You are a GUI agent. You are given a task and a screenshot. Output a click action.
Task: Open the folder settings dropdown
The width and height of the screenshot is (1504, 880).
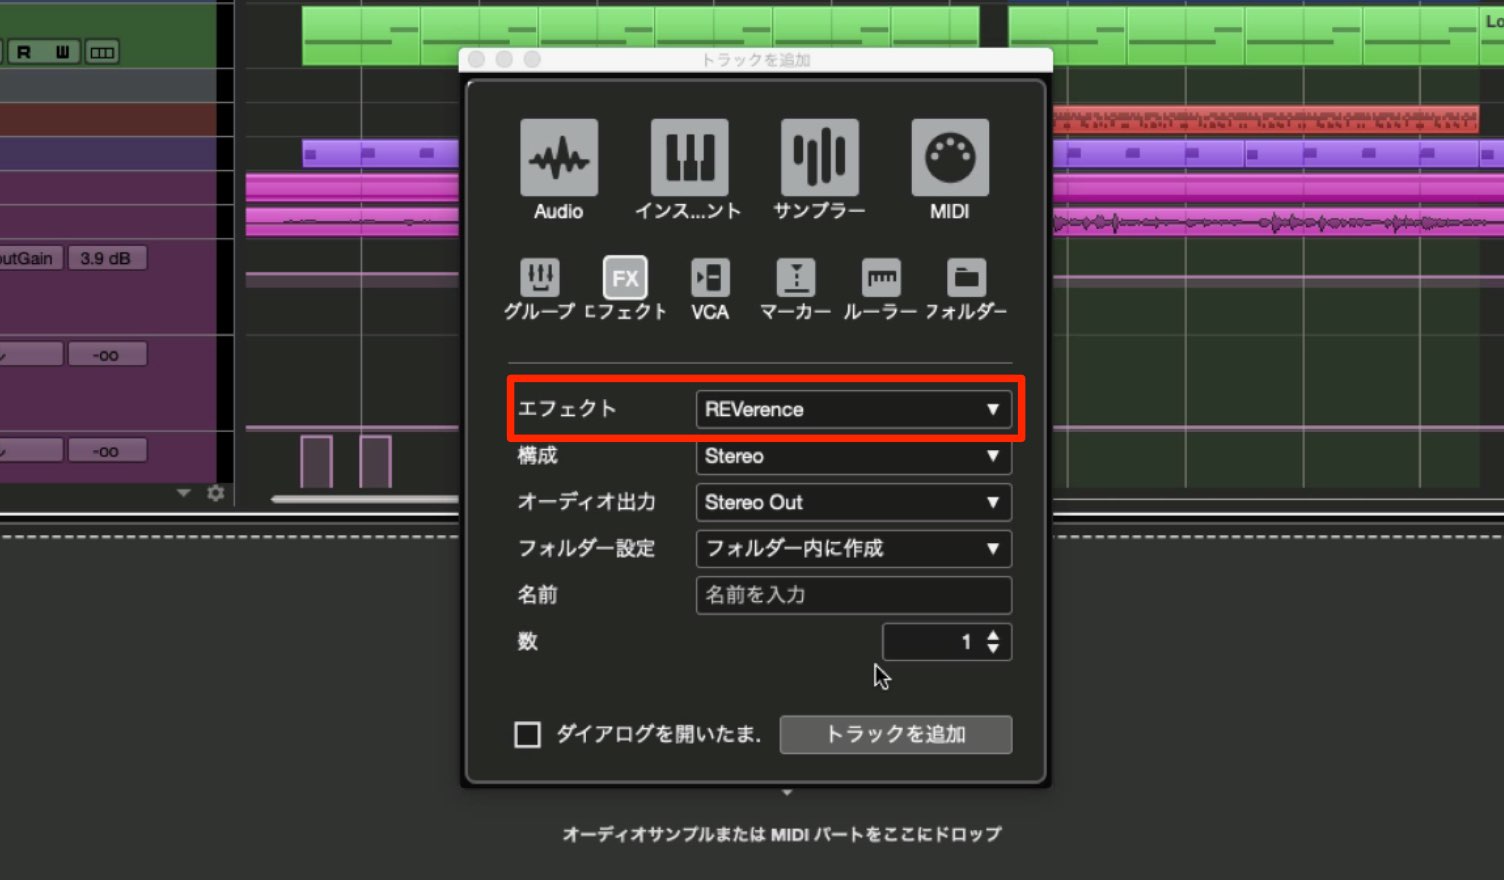click(x=853, y=548)
